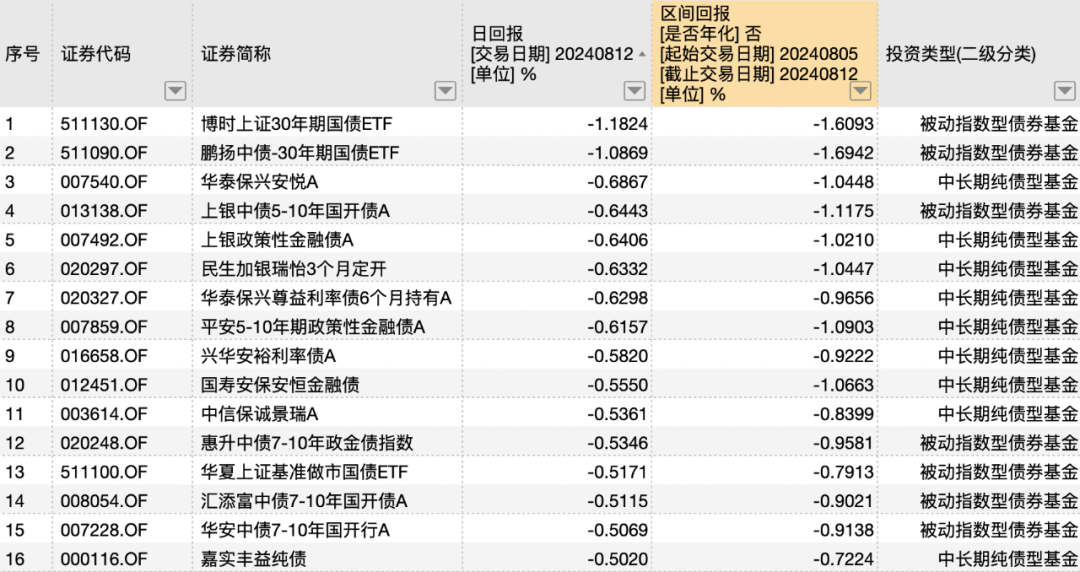Select code cell 016658.OF
The width and height of the screenshot is (1080, 572).
[x=104, y=356]
